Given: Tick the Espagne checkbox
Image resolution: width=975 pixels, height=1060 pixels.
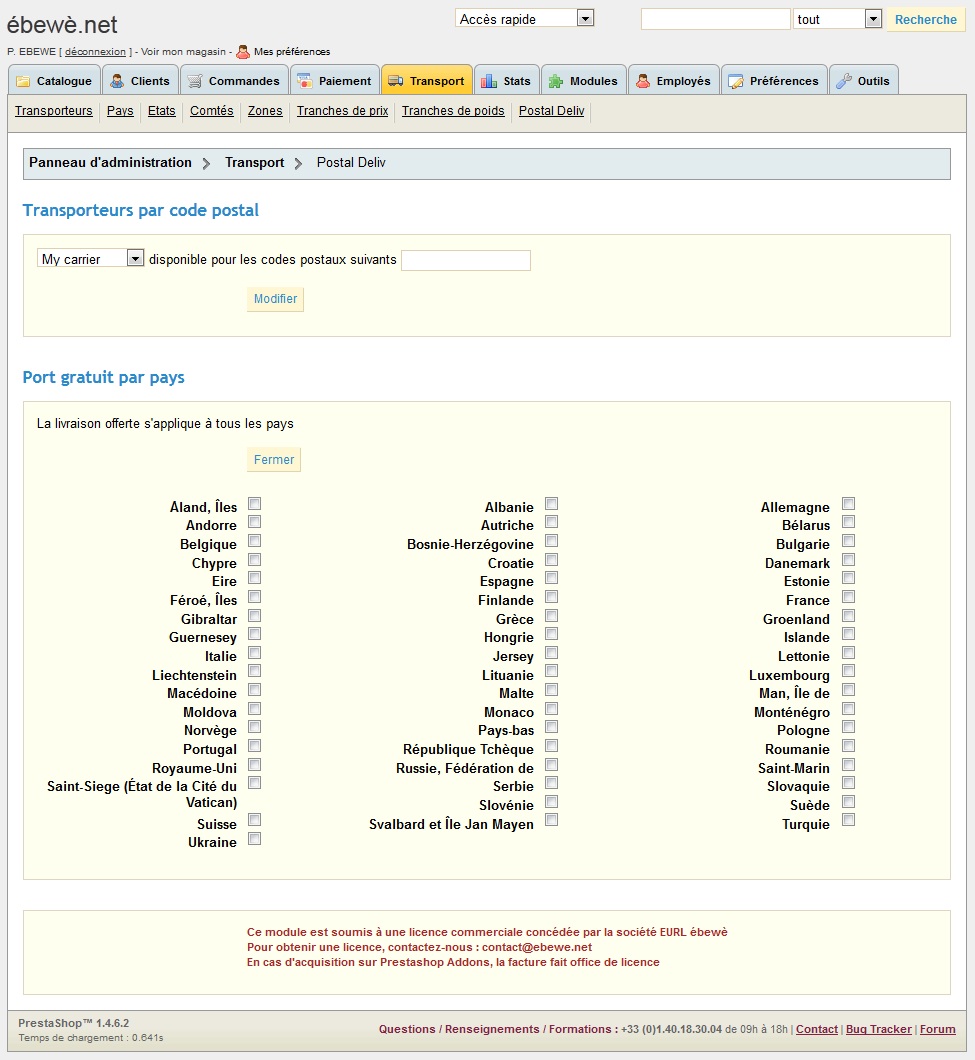Looking at the screenshot, I should click(x=552, y=578).
